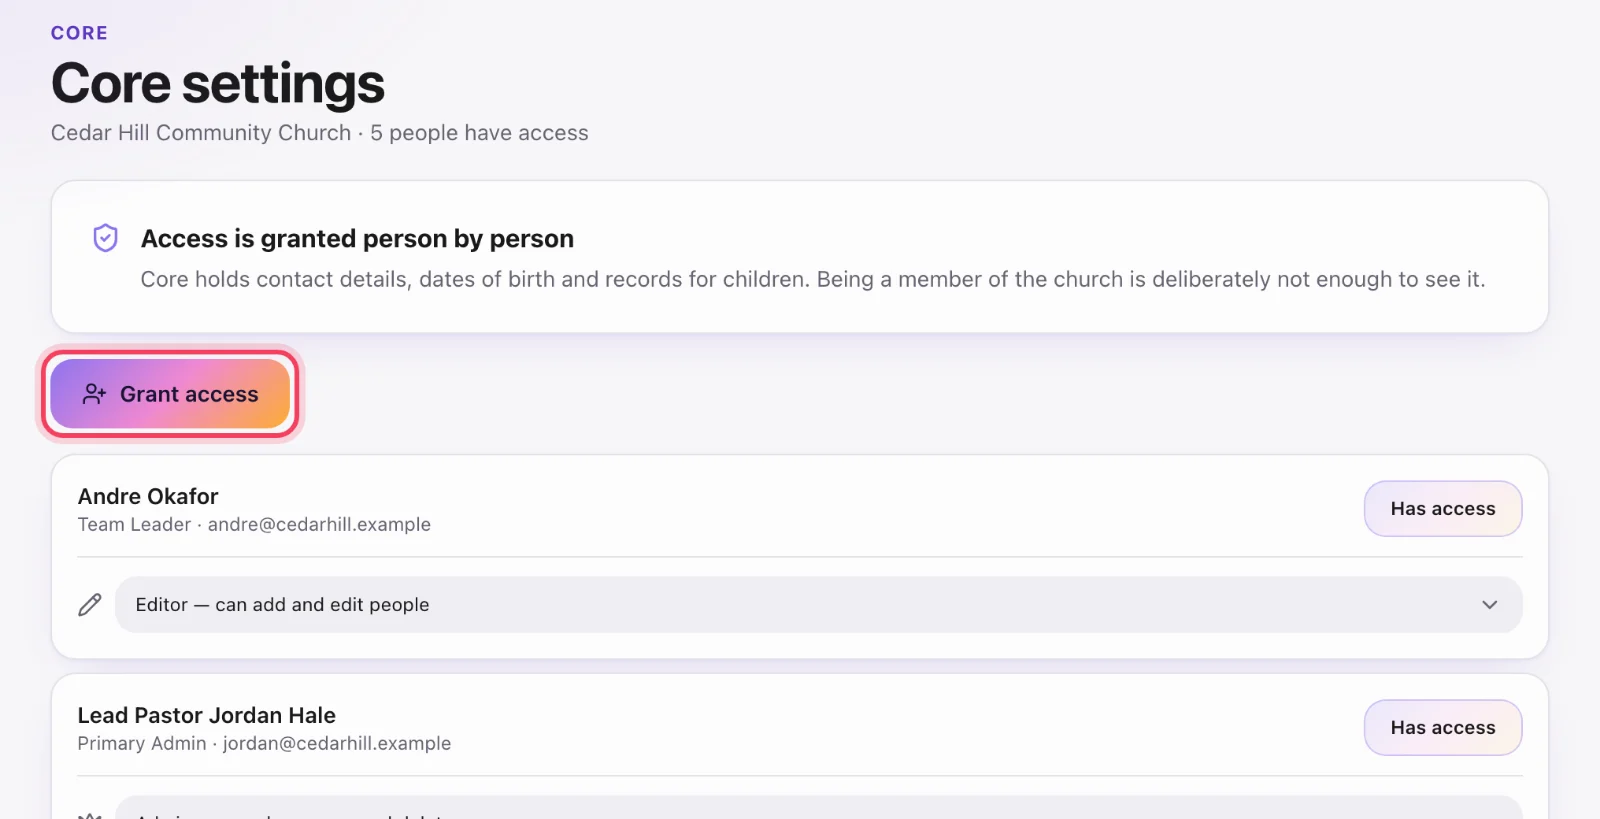This screenshot has height=819, width=1600.
Task: Click Andre Okafor's Has access badge
Action: (1443, 509)
